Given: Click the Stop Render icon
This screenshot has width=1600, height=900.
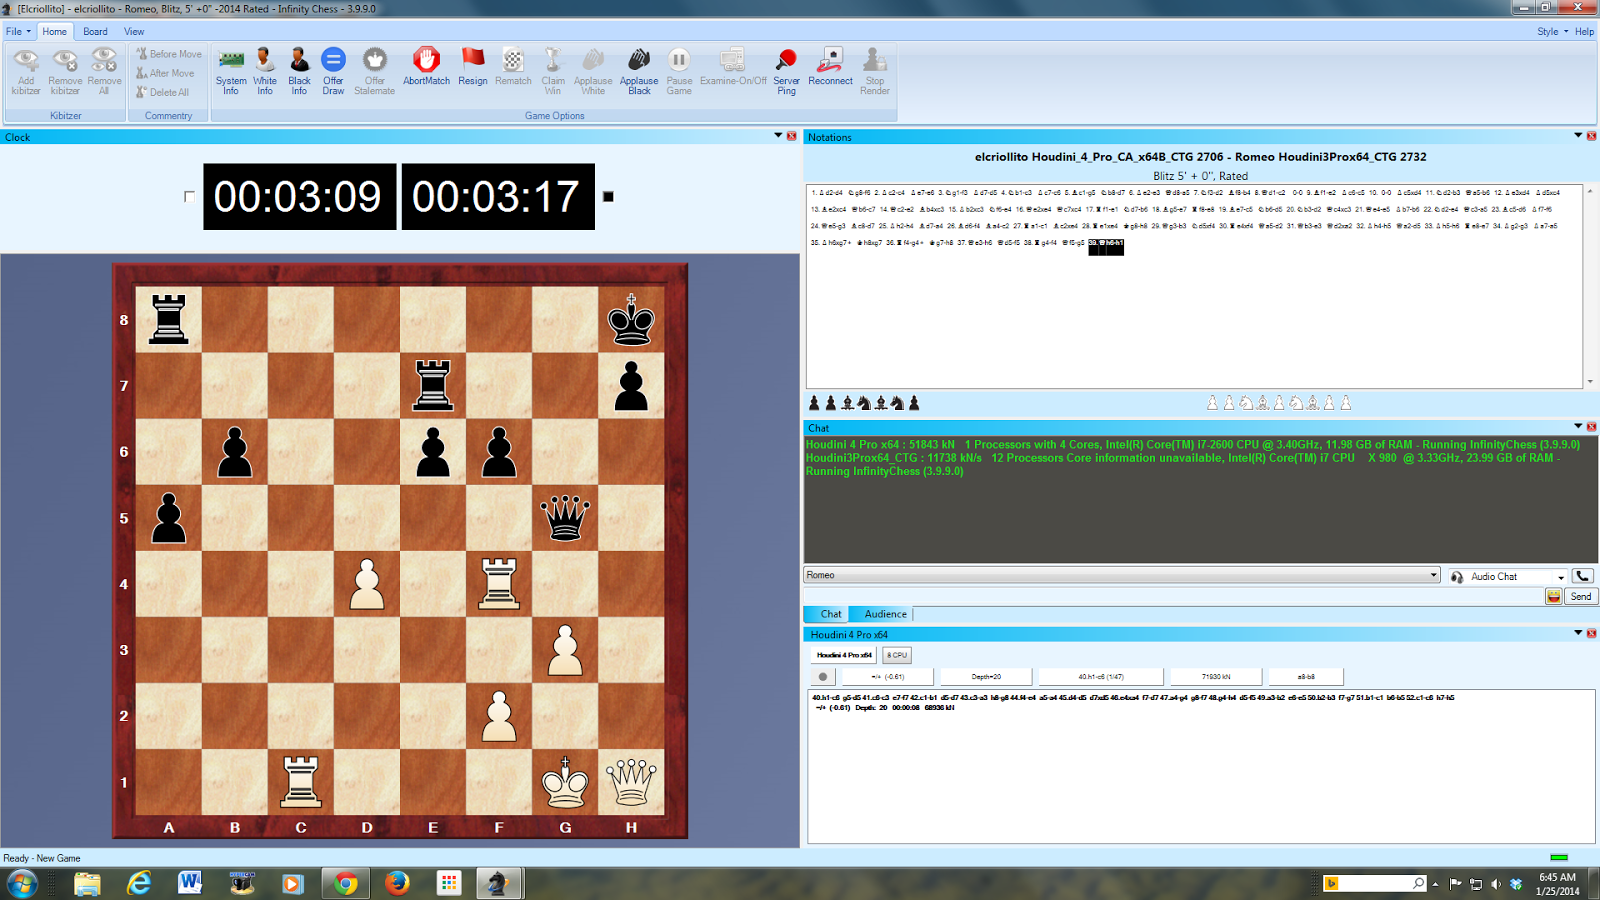Looking at the screenshot, I should [875, 71].
